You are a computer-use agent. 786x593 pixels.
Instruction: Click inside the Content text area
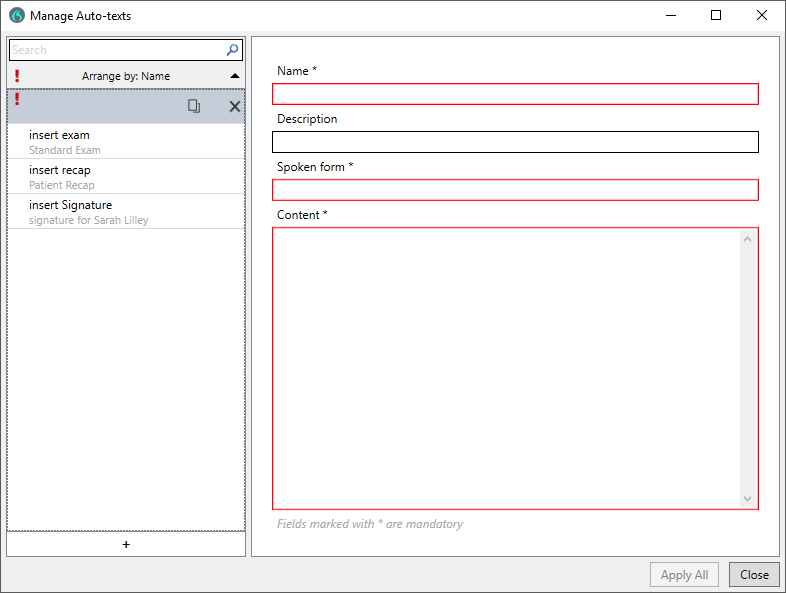click(x=506, y=368)
